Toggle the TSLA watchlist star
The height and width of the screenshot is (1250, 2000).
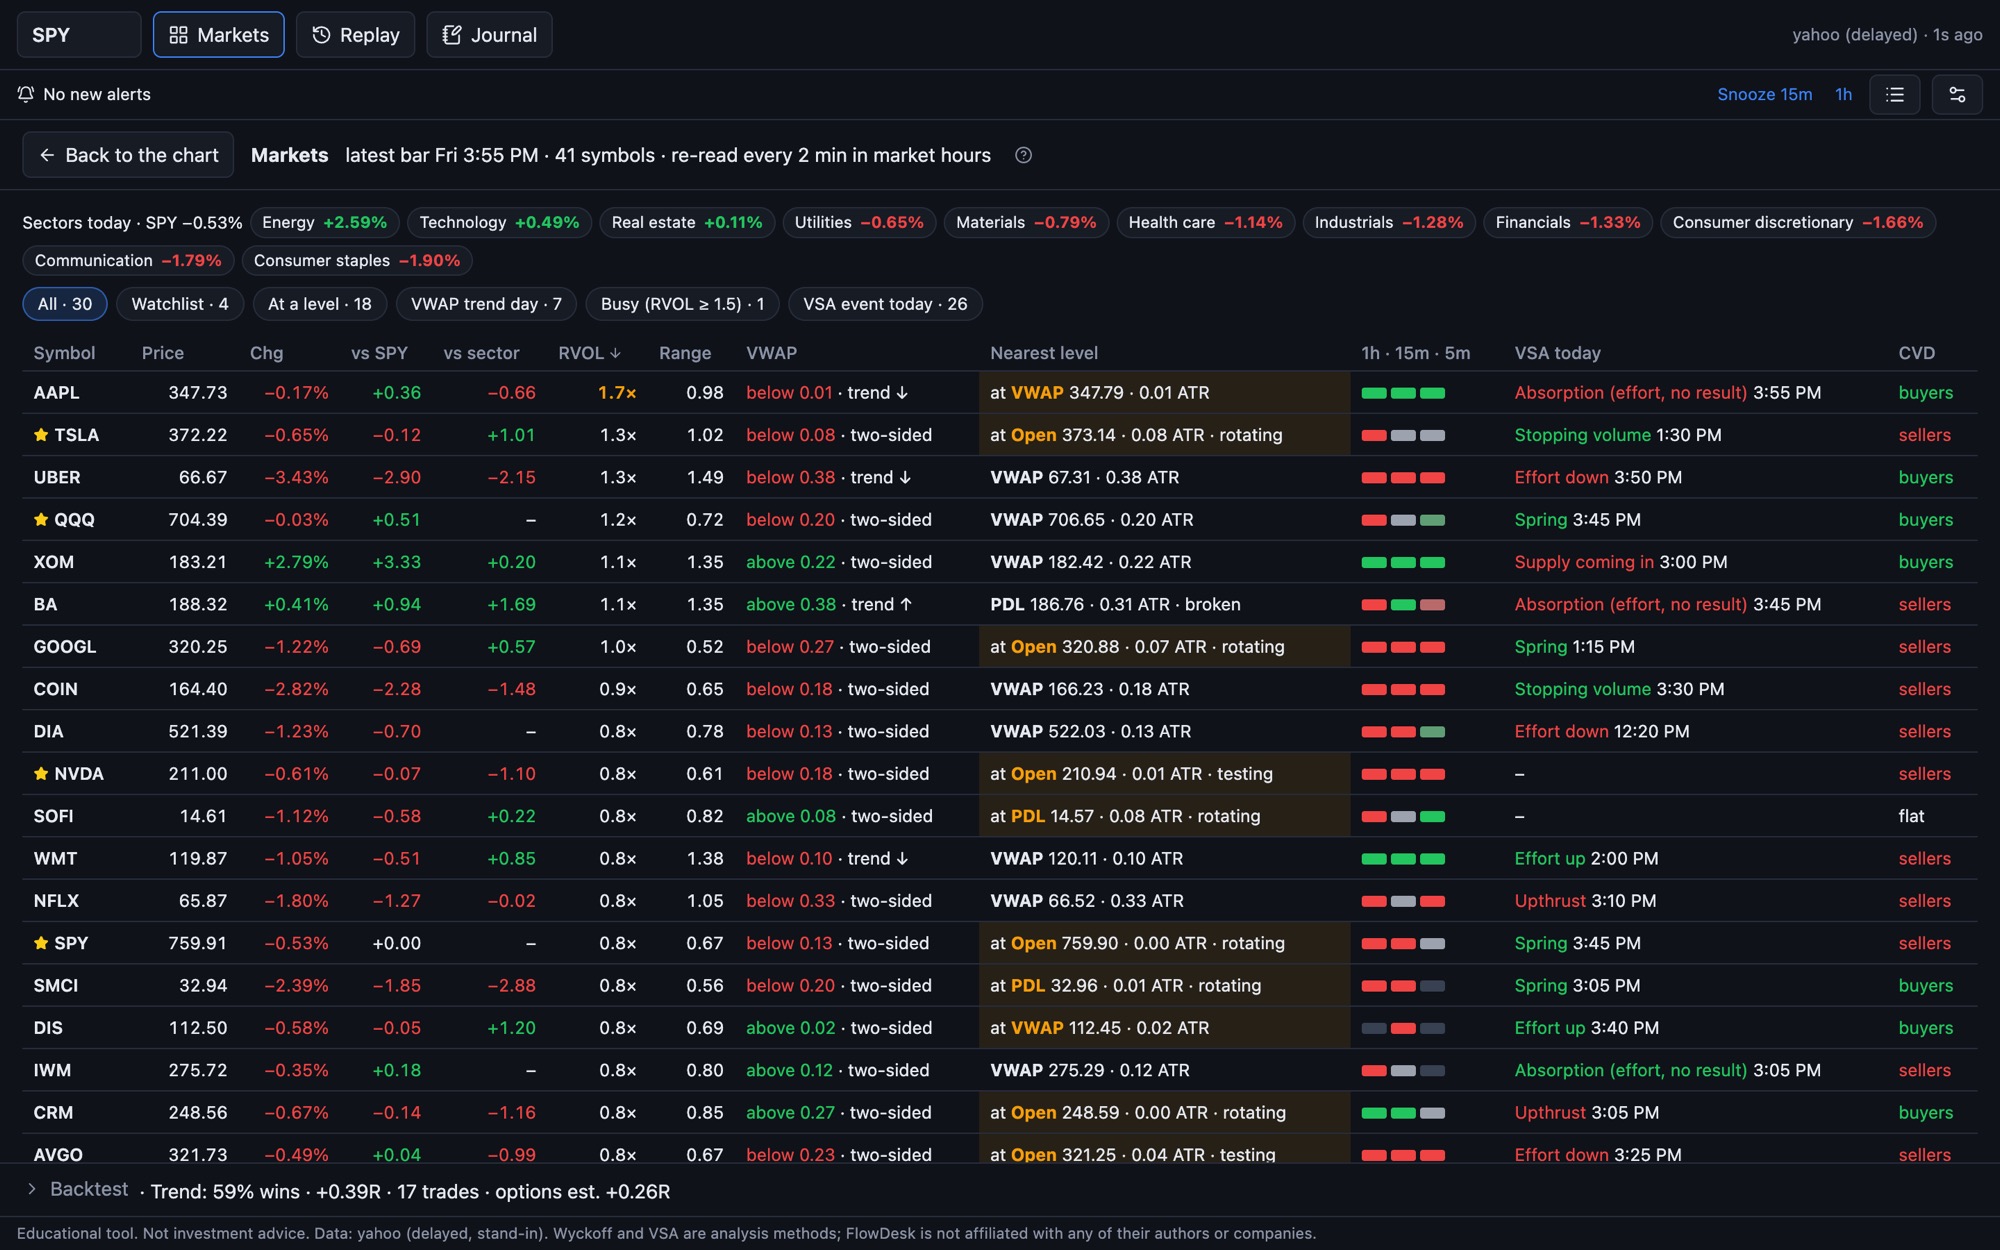click(x=41, y=435)
